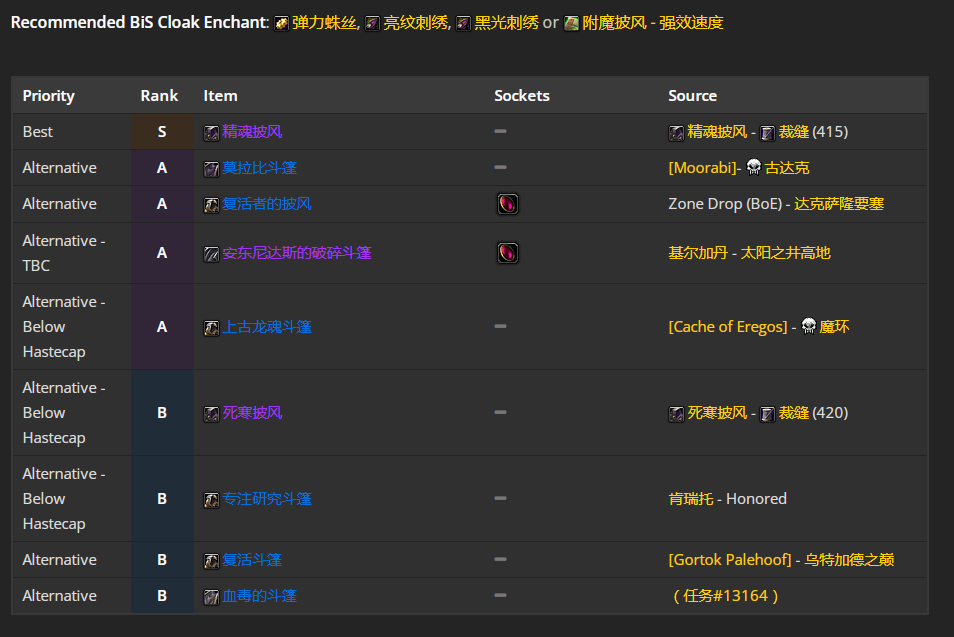954x637 pixels.
Task: Click the 弹力蛛丝 enchant icon
Action: (281, 24)
